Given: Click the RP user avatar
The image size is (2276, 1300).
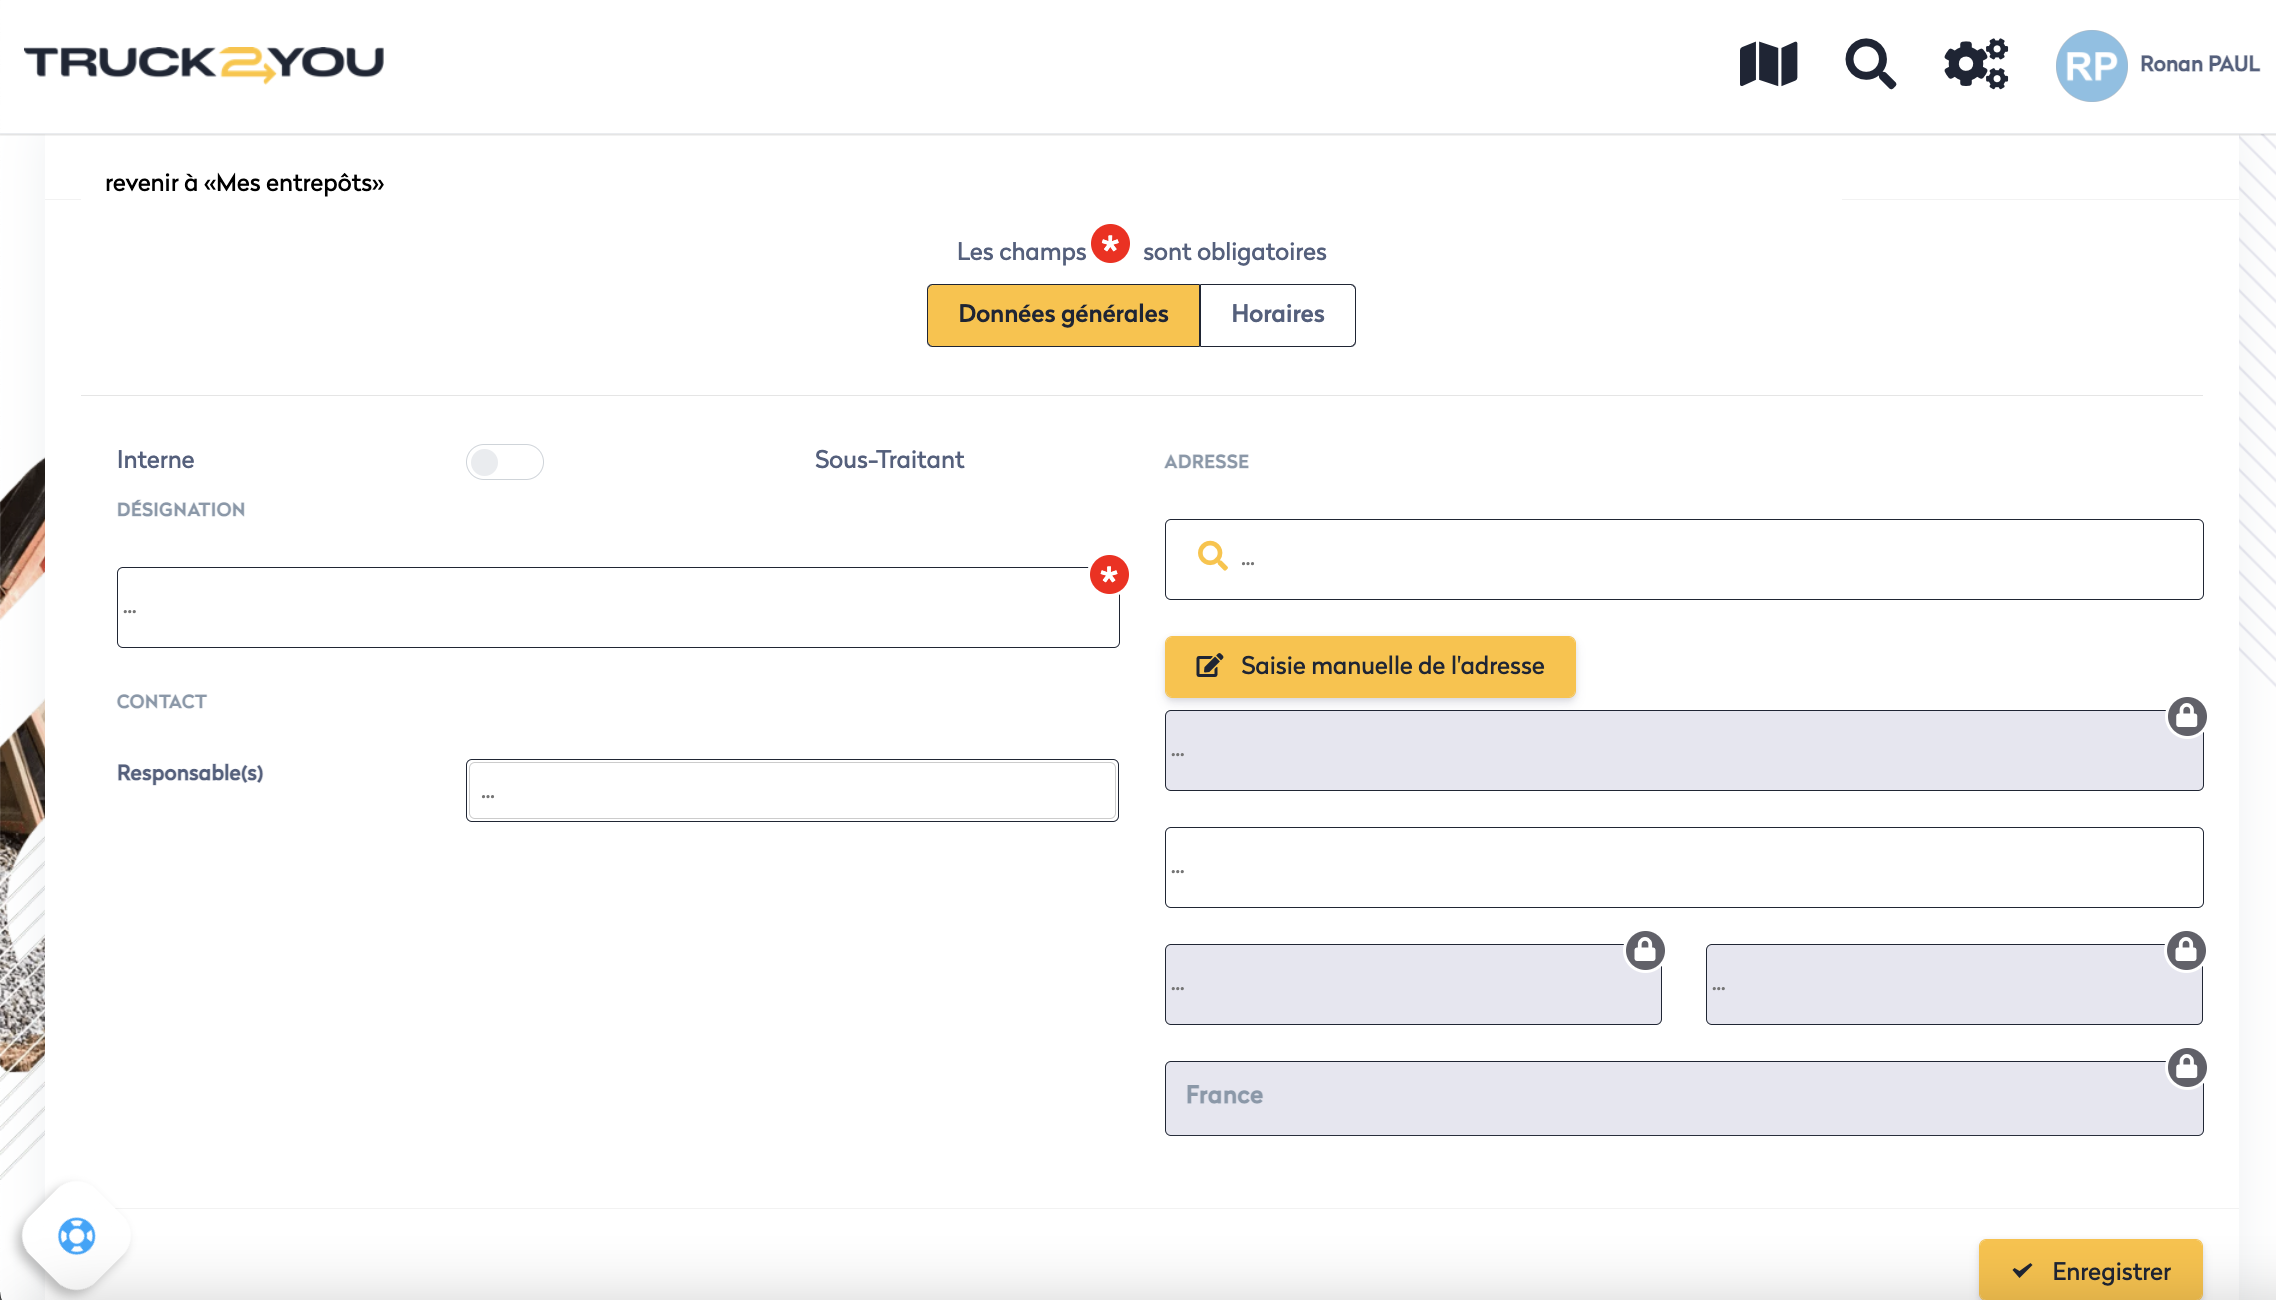Looking at the screenshot, I should 2091,66.
